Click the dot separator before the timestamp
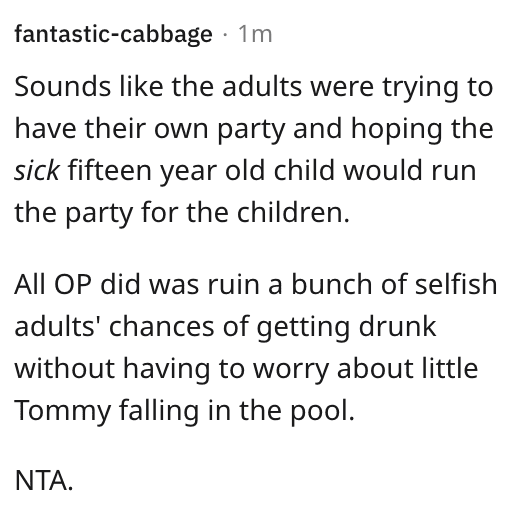 (225, 35)
